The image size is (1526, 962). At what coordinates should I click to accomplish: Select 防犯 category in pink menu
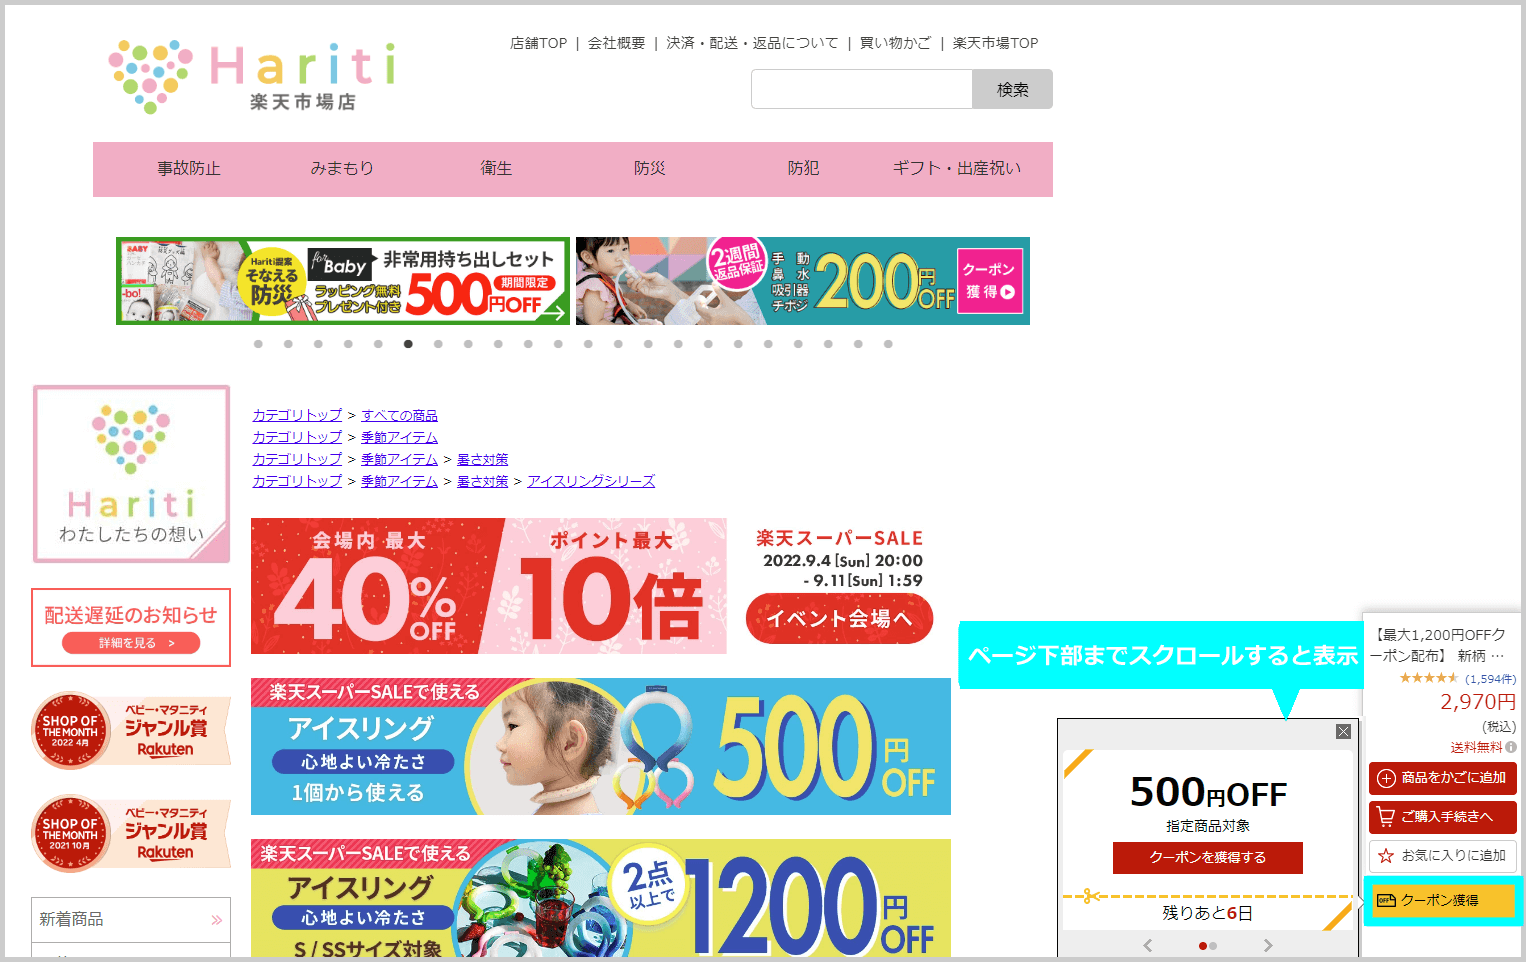[x=803, y=169]
